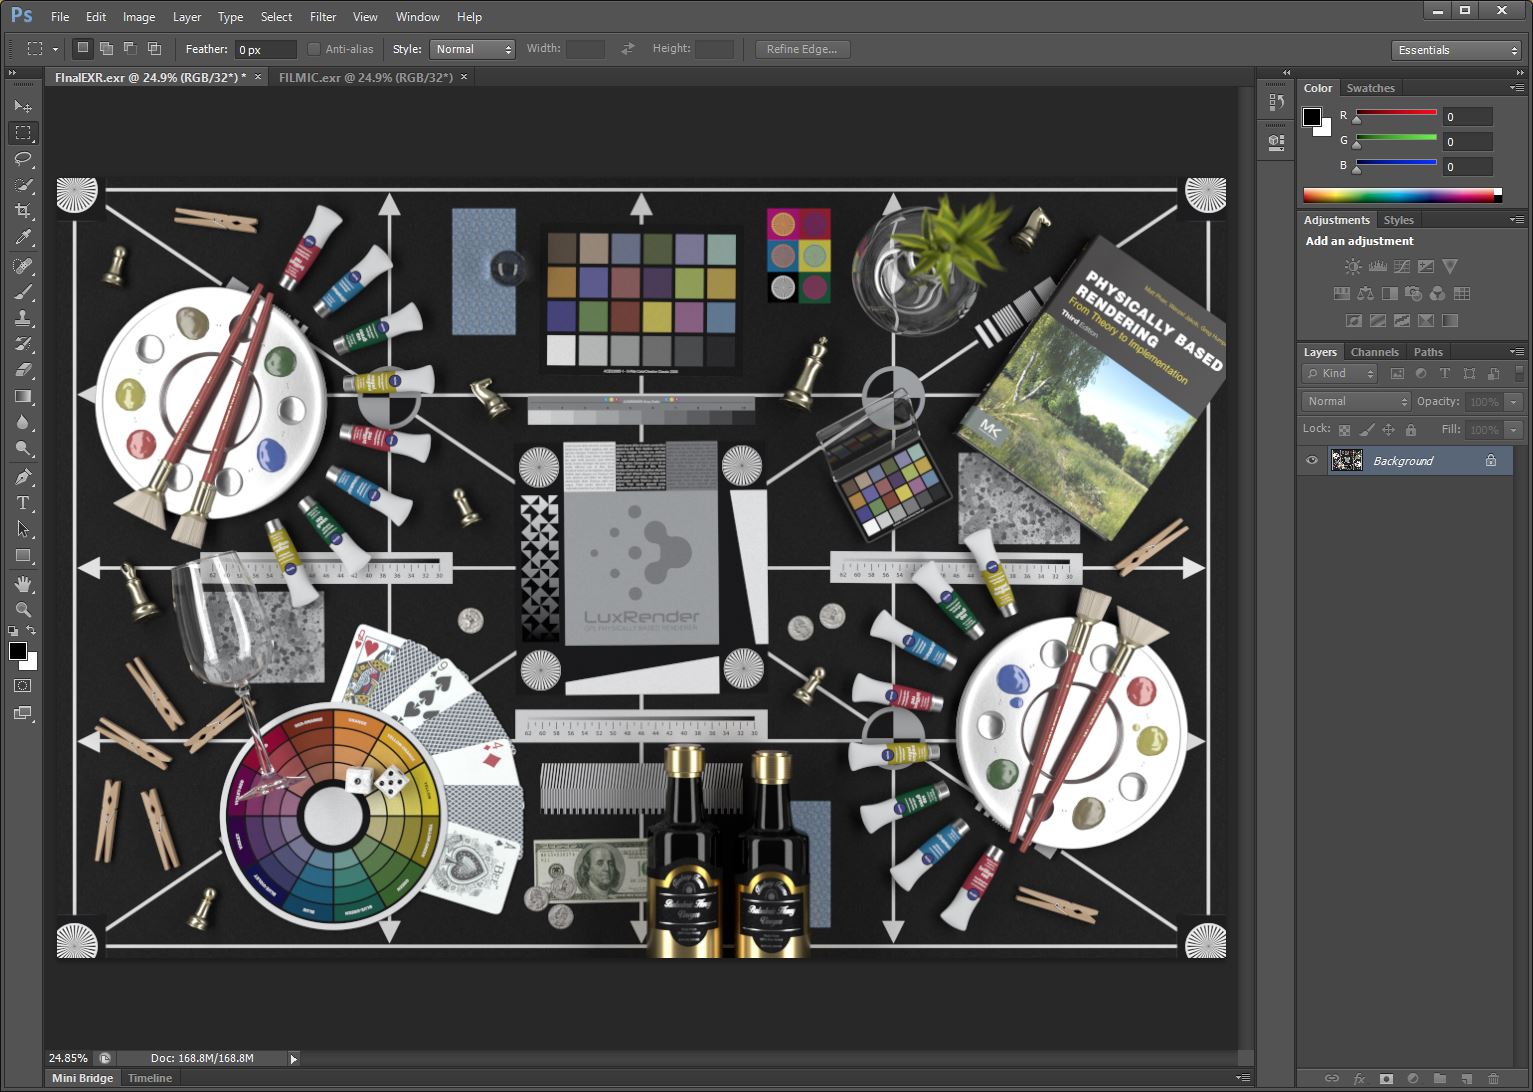Swap width and height values
Screen dimensions: 1533x1092
click(x=627, y=49)
